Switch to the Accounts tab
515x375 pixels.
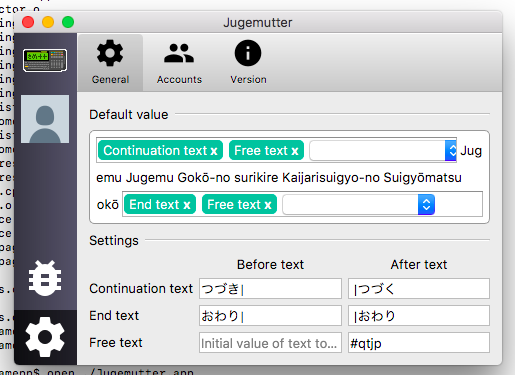[x=179, y=62]
